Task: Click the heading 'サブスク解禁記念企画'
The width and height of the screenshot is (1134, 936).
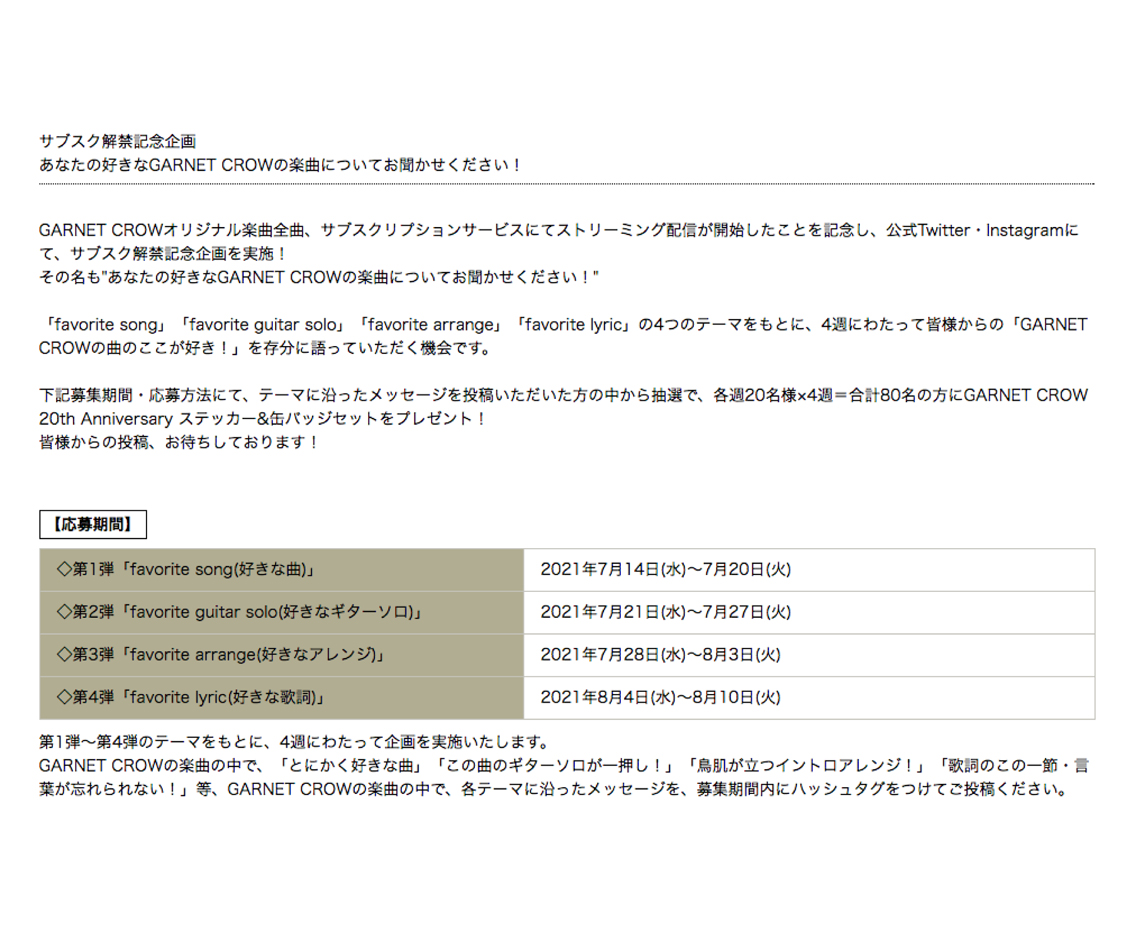Action: point(118,141)
